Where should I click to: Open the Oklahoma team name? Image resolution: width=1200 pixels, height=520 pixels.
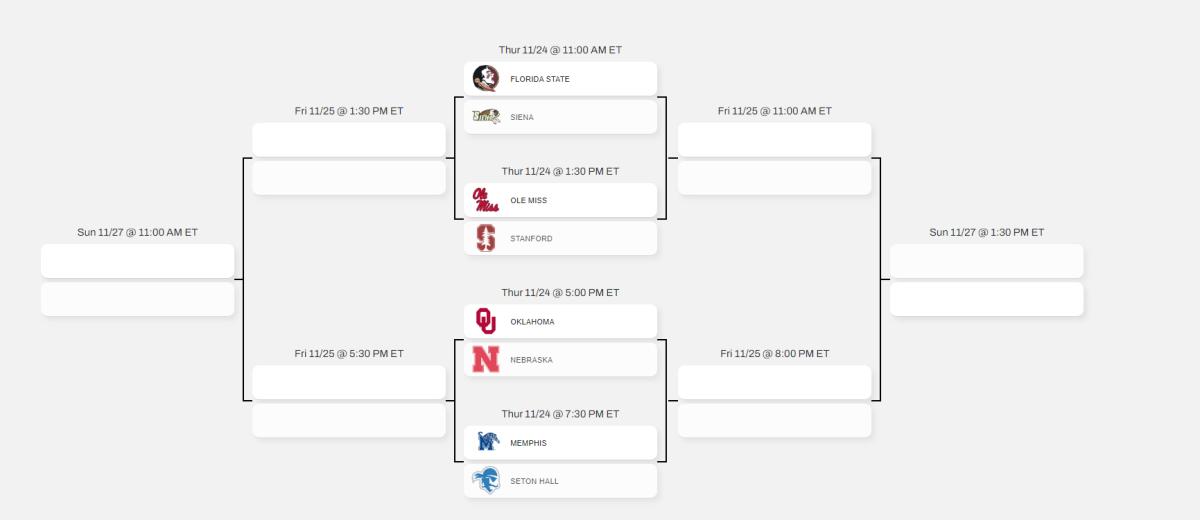coord(532,322)
